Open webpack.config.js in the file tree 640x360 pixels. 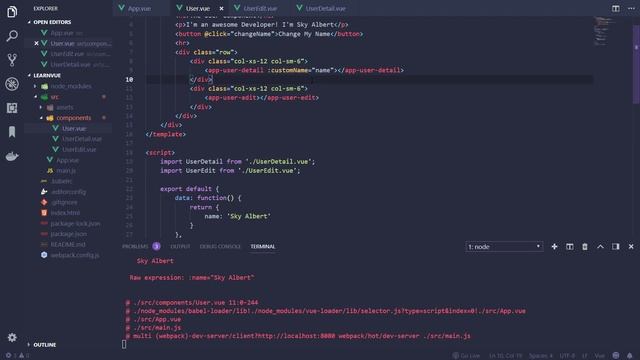point(68,255)
